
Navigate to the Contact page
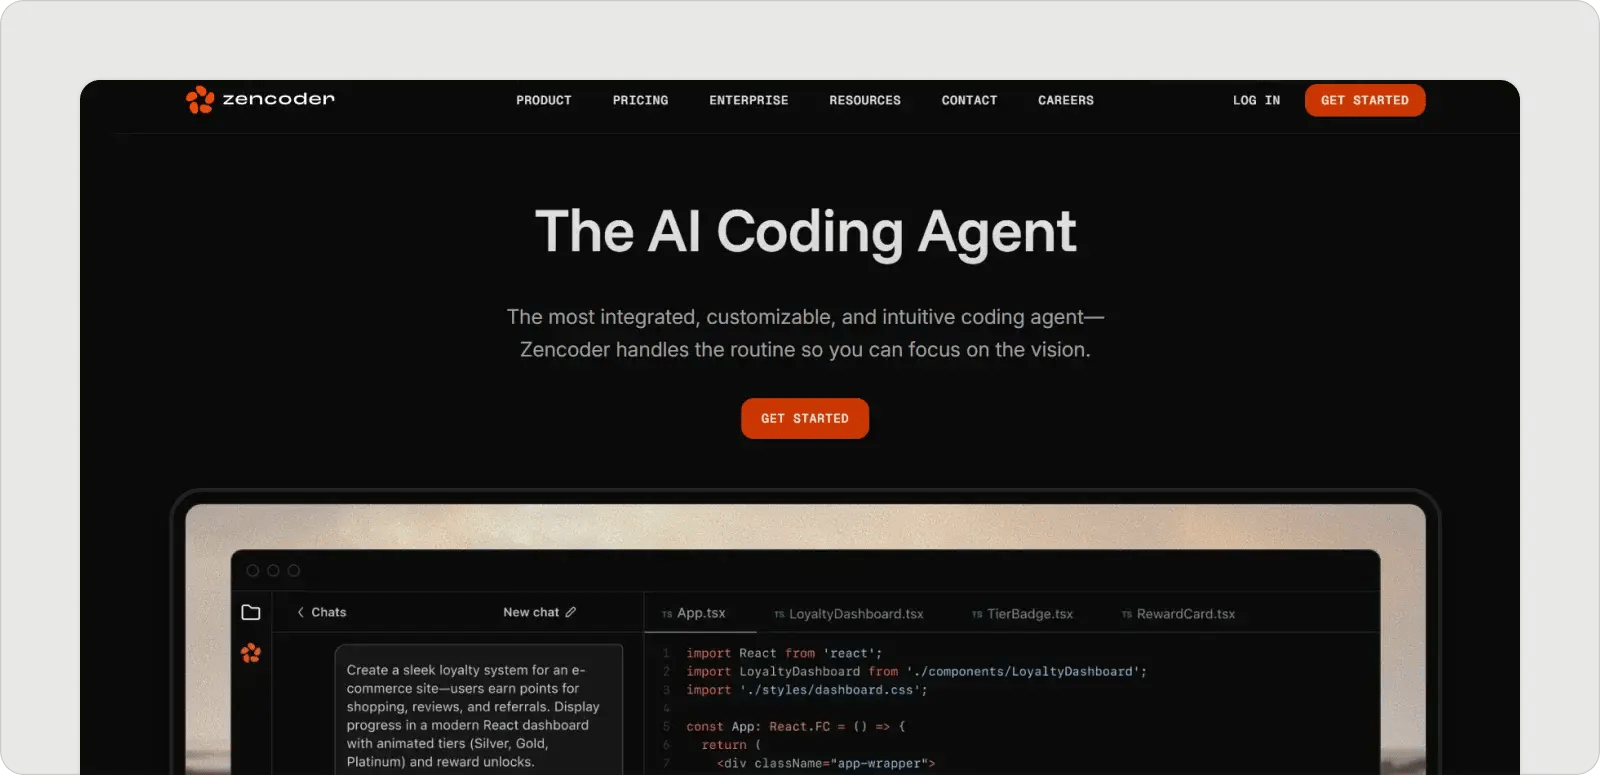(x=969, y=100)
